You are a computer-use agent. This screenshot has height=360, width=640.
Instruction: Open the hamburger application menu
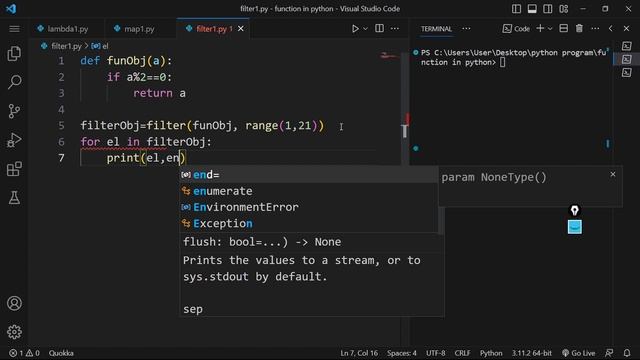14,29
